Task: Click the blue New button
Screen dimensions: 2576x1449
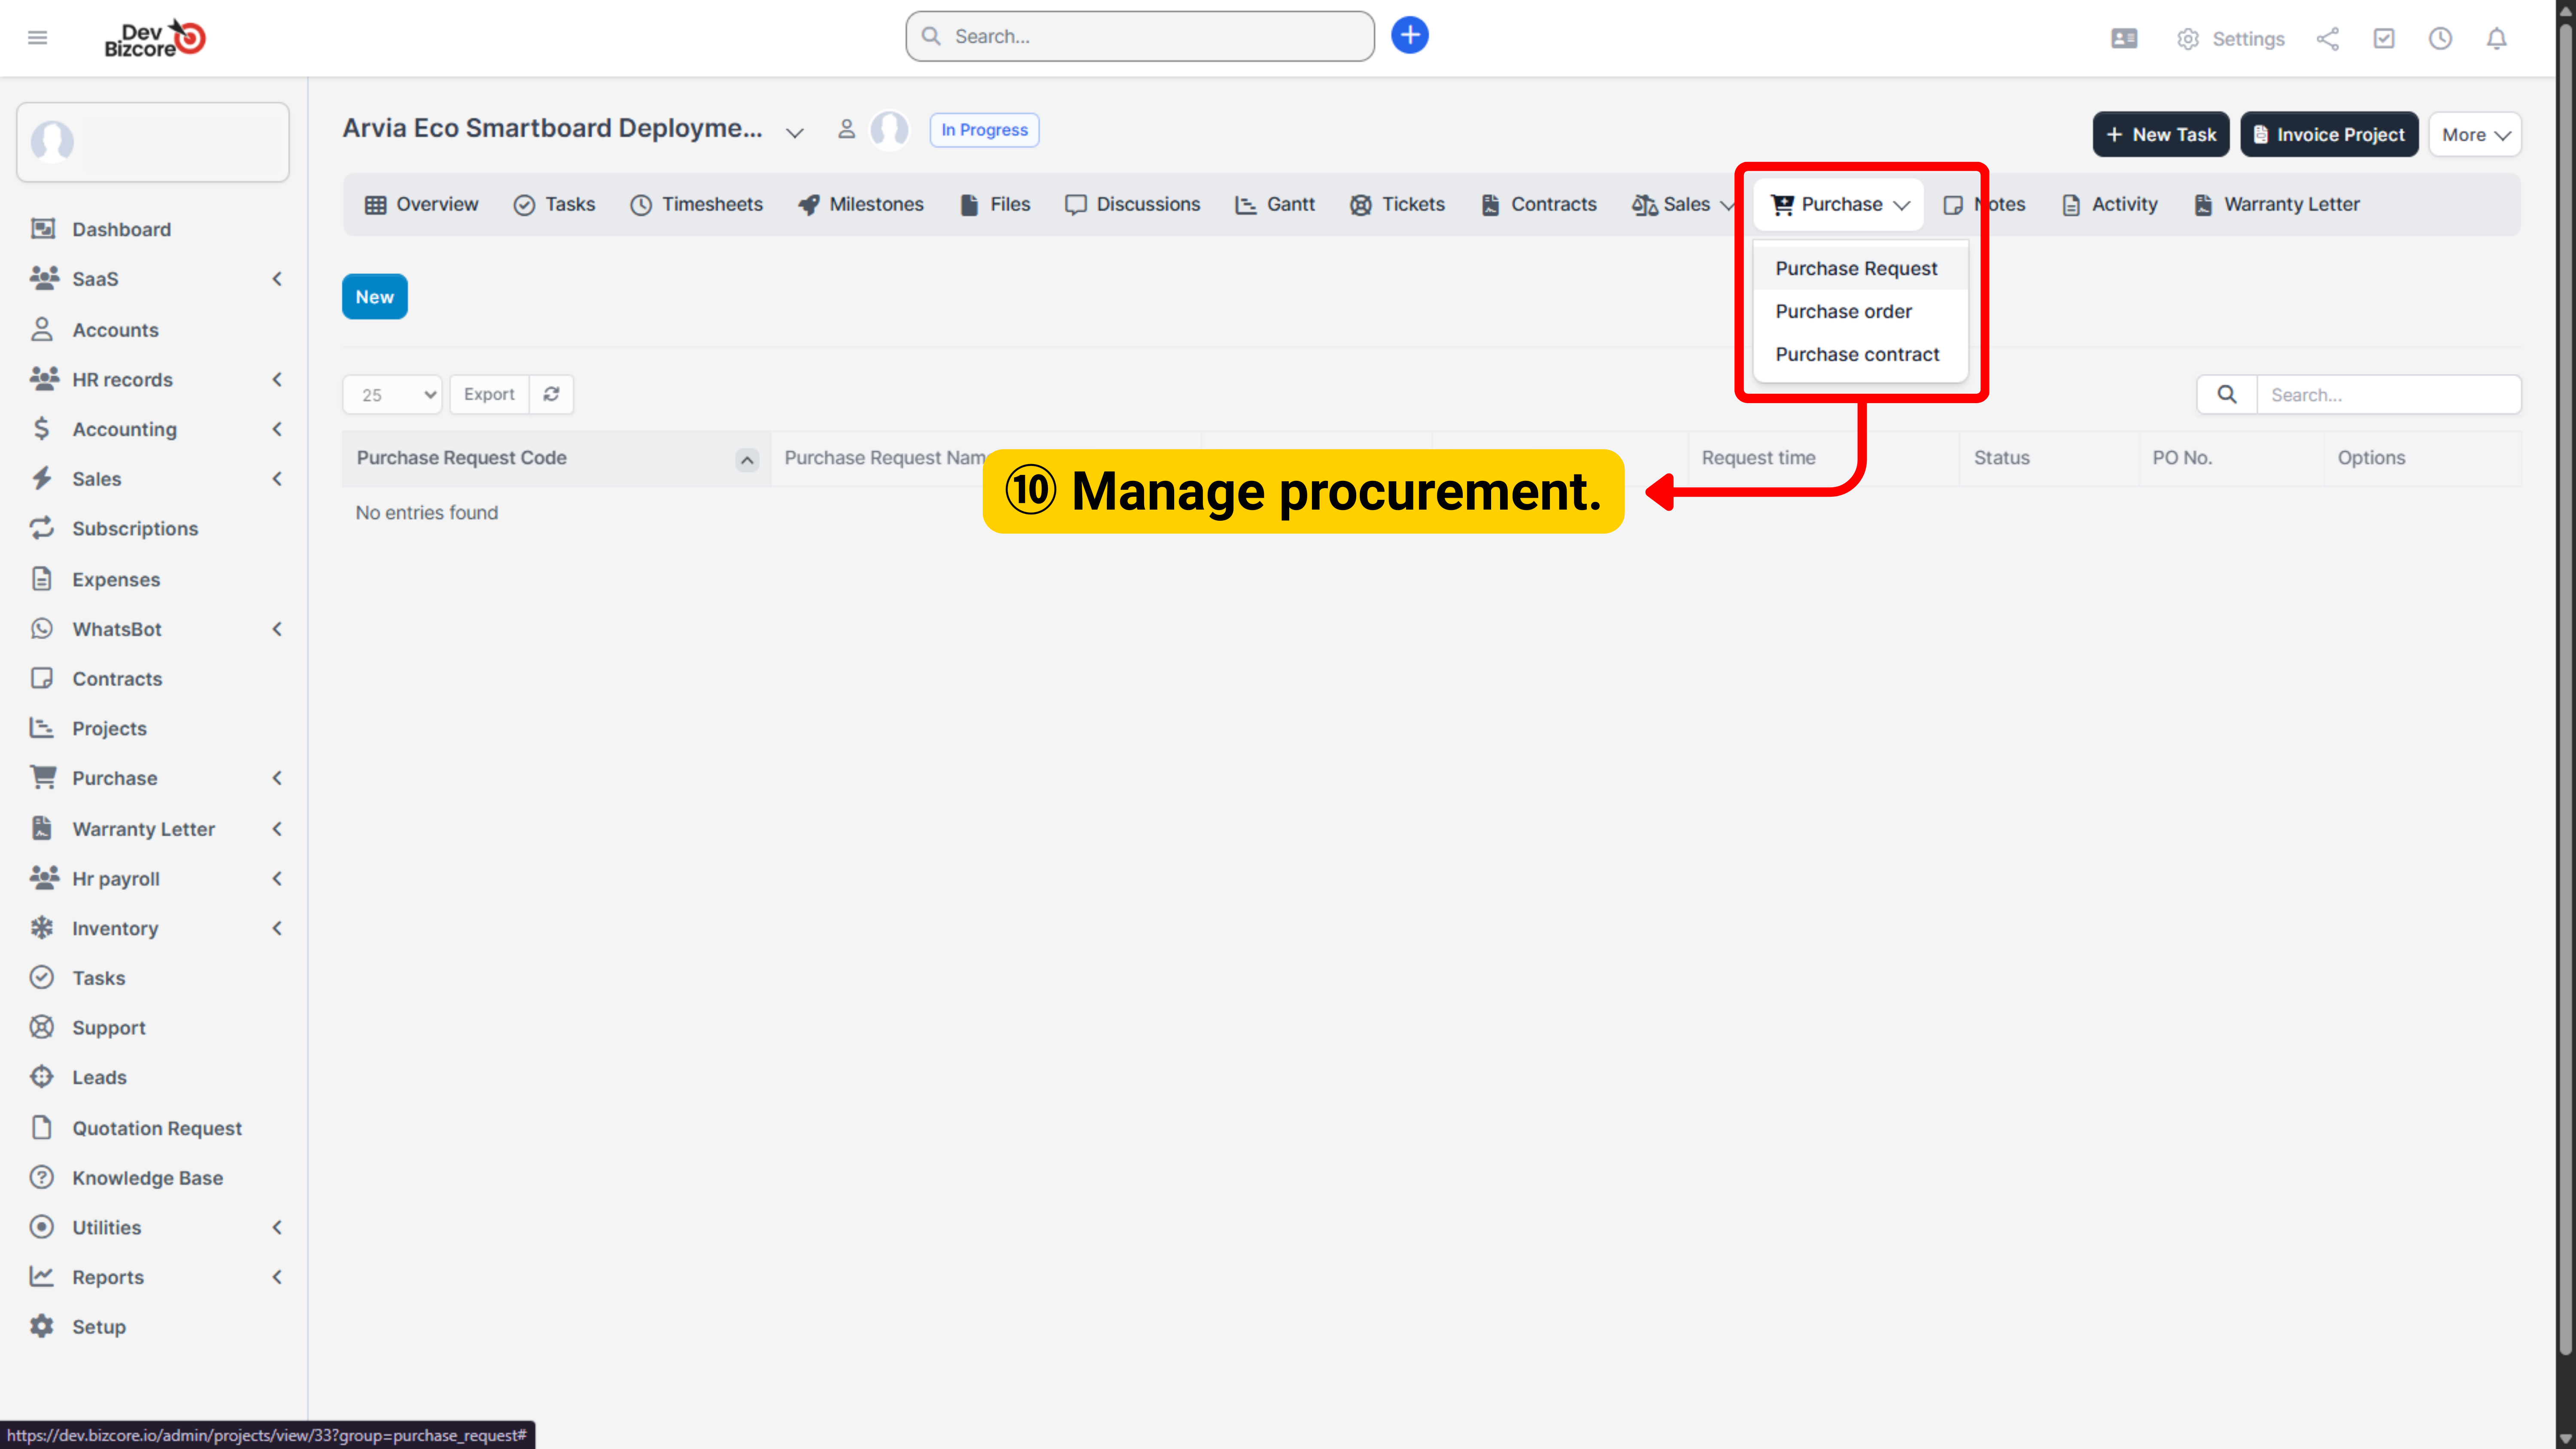Action: tap(374, 296)
